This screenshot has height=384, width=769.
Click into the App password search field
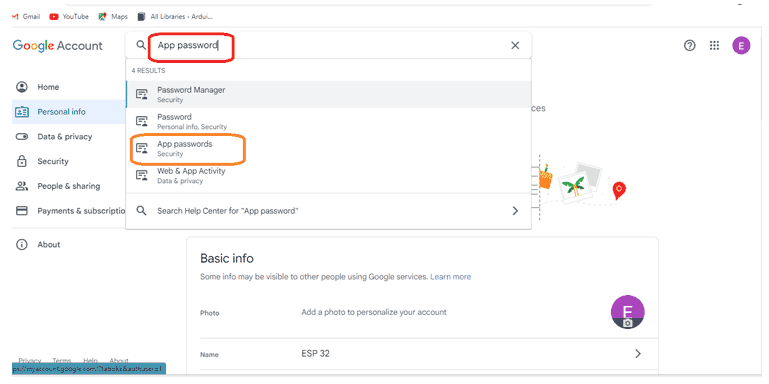click(x=329, y=45)
